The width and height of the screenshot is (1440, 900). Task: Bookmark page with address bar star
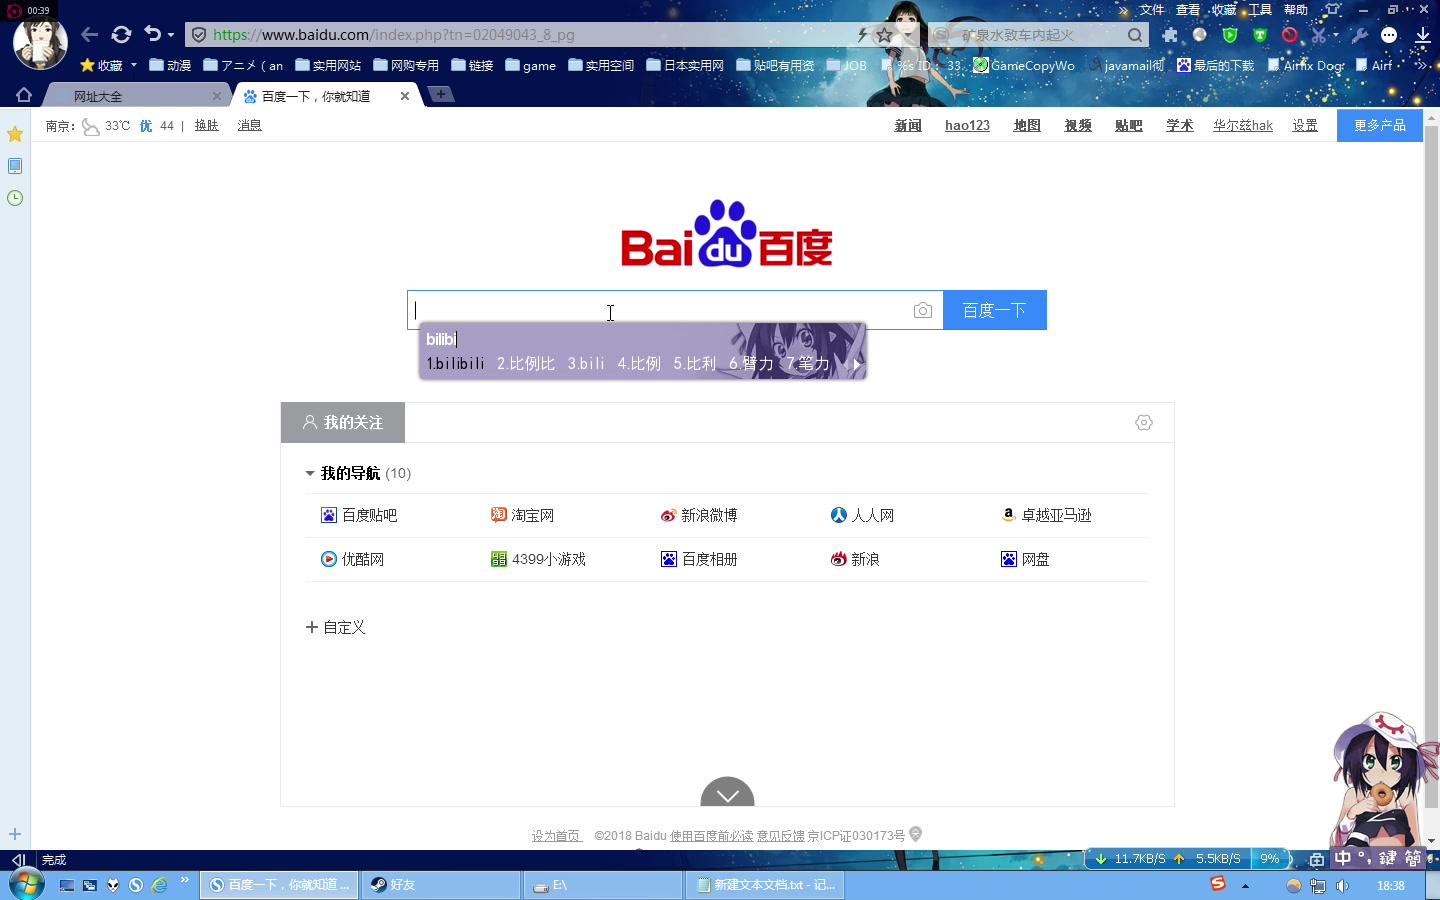(x=884, y=35)
